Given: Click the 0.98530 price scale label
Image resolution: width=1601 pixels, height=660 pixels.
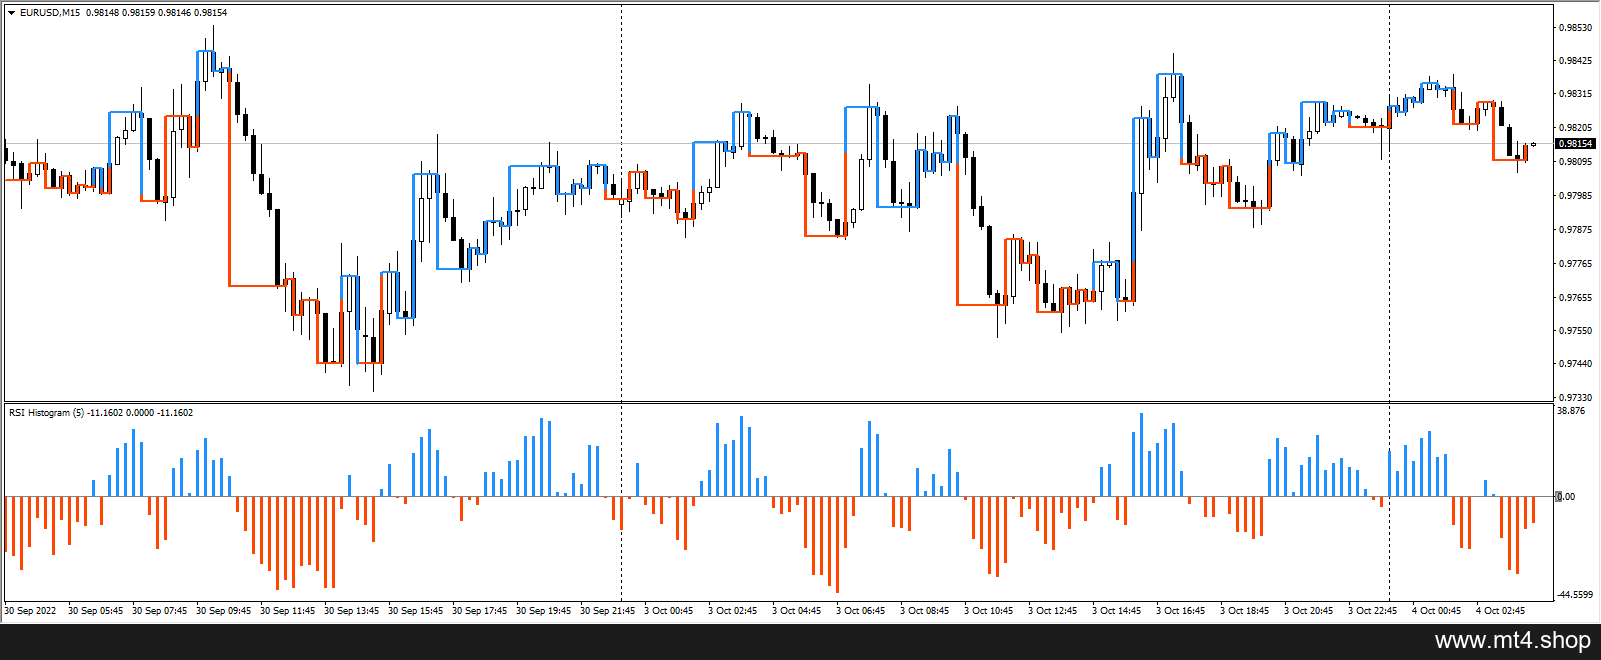Looking at the screenshot, I should tap(1576, 28).
